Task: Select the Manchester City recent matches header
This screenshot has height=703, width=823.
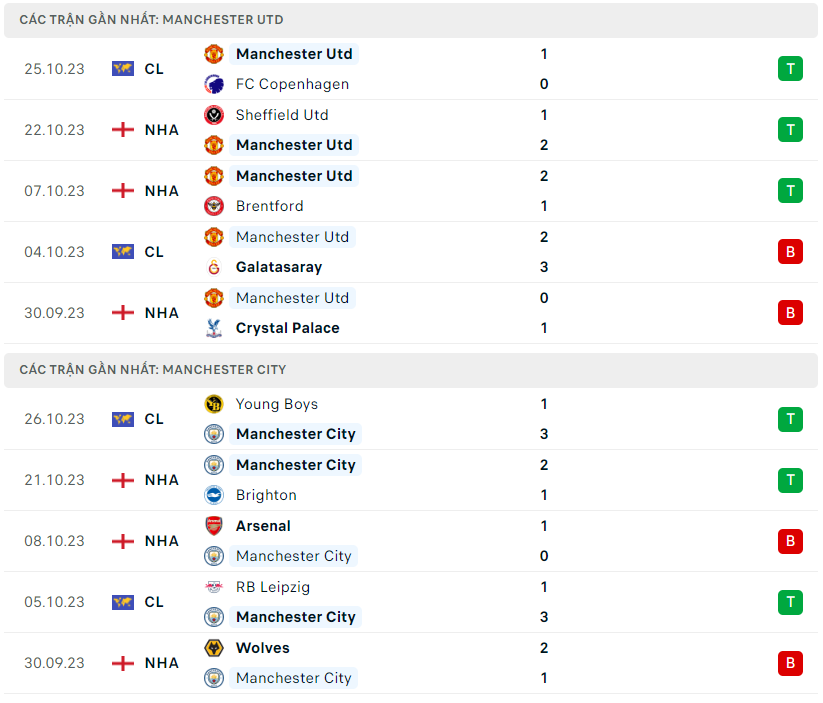Action: click(x=153, y=370)
